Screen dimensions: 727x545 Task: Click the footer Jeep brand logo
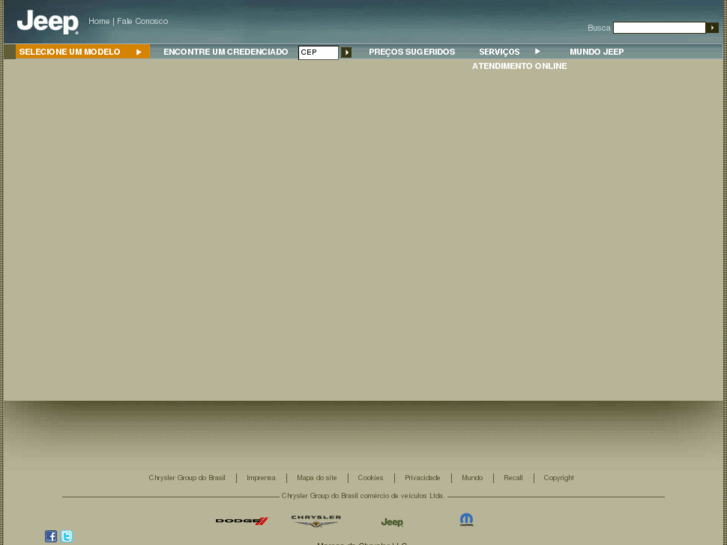[392, 522]
